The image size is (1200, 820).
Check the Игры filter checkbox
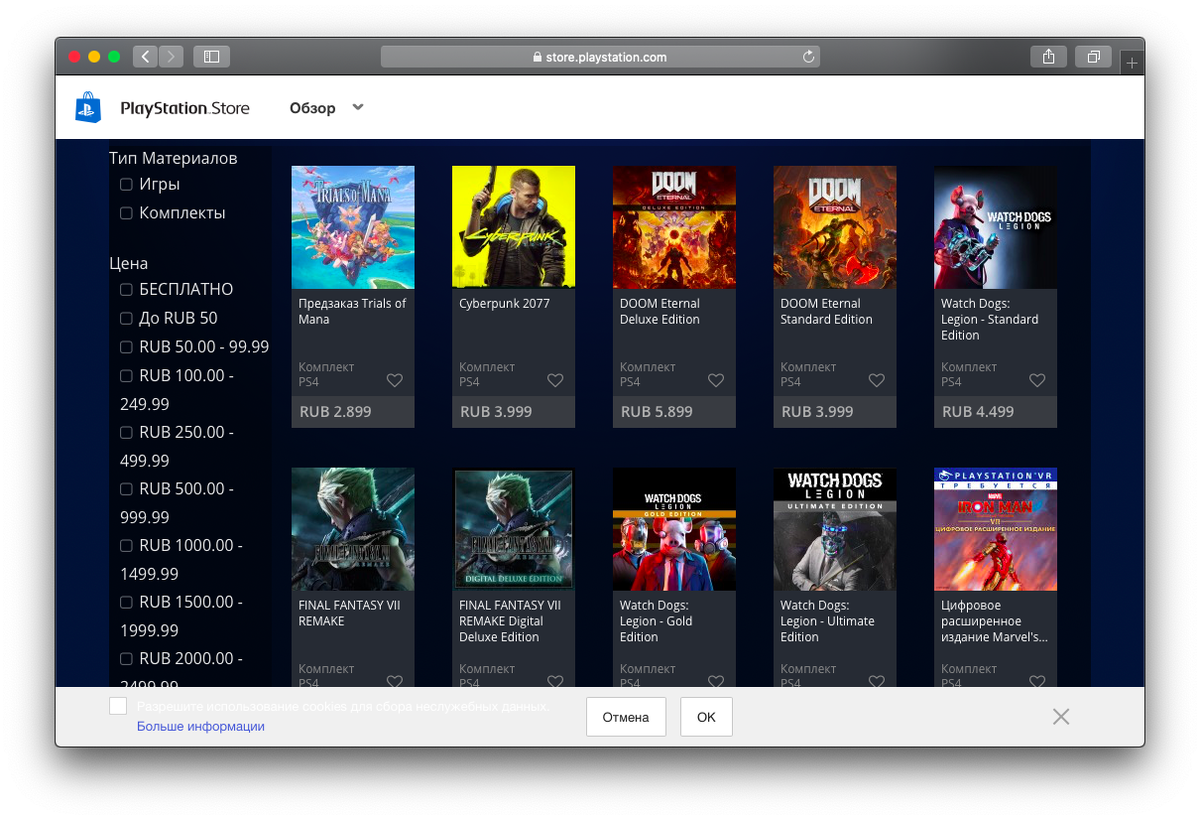point(126,184)
